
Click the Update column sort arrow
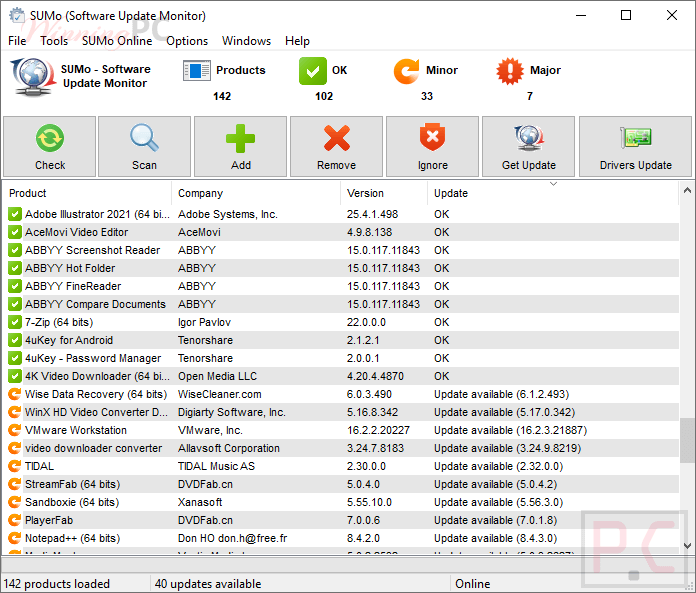pos(554,184)
